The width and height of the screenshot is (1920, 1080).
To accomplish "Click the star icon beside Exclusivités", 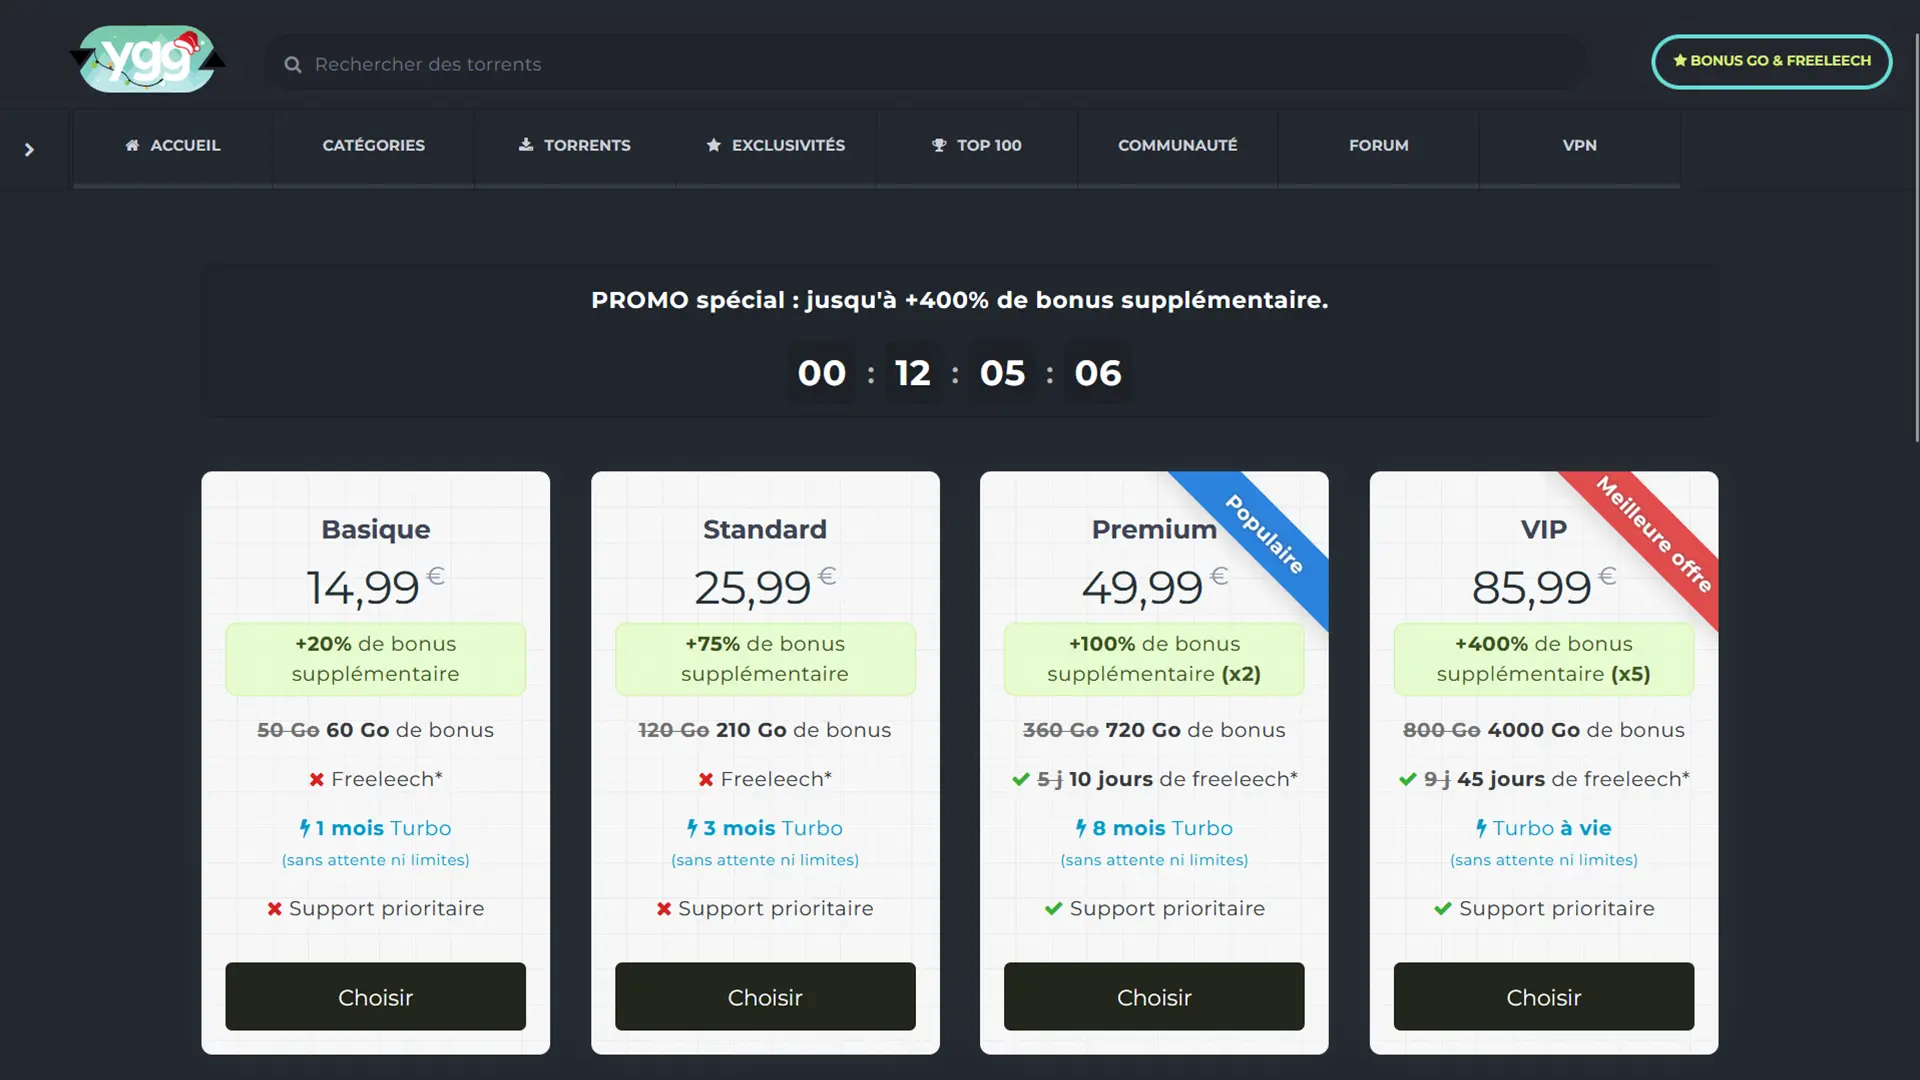I will coord(714,145).
